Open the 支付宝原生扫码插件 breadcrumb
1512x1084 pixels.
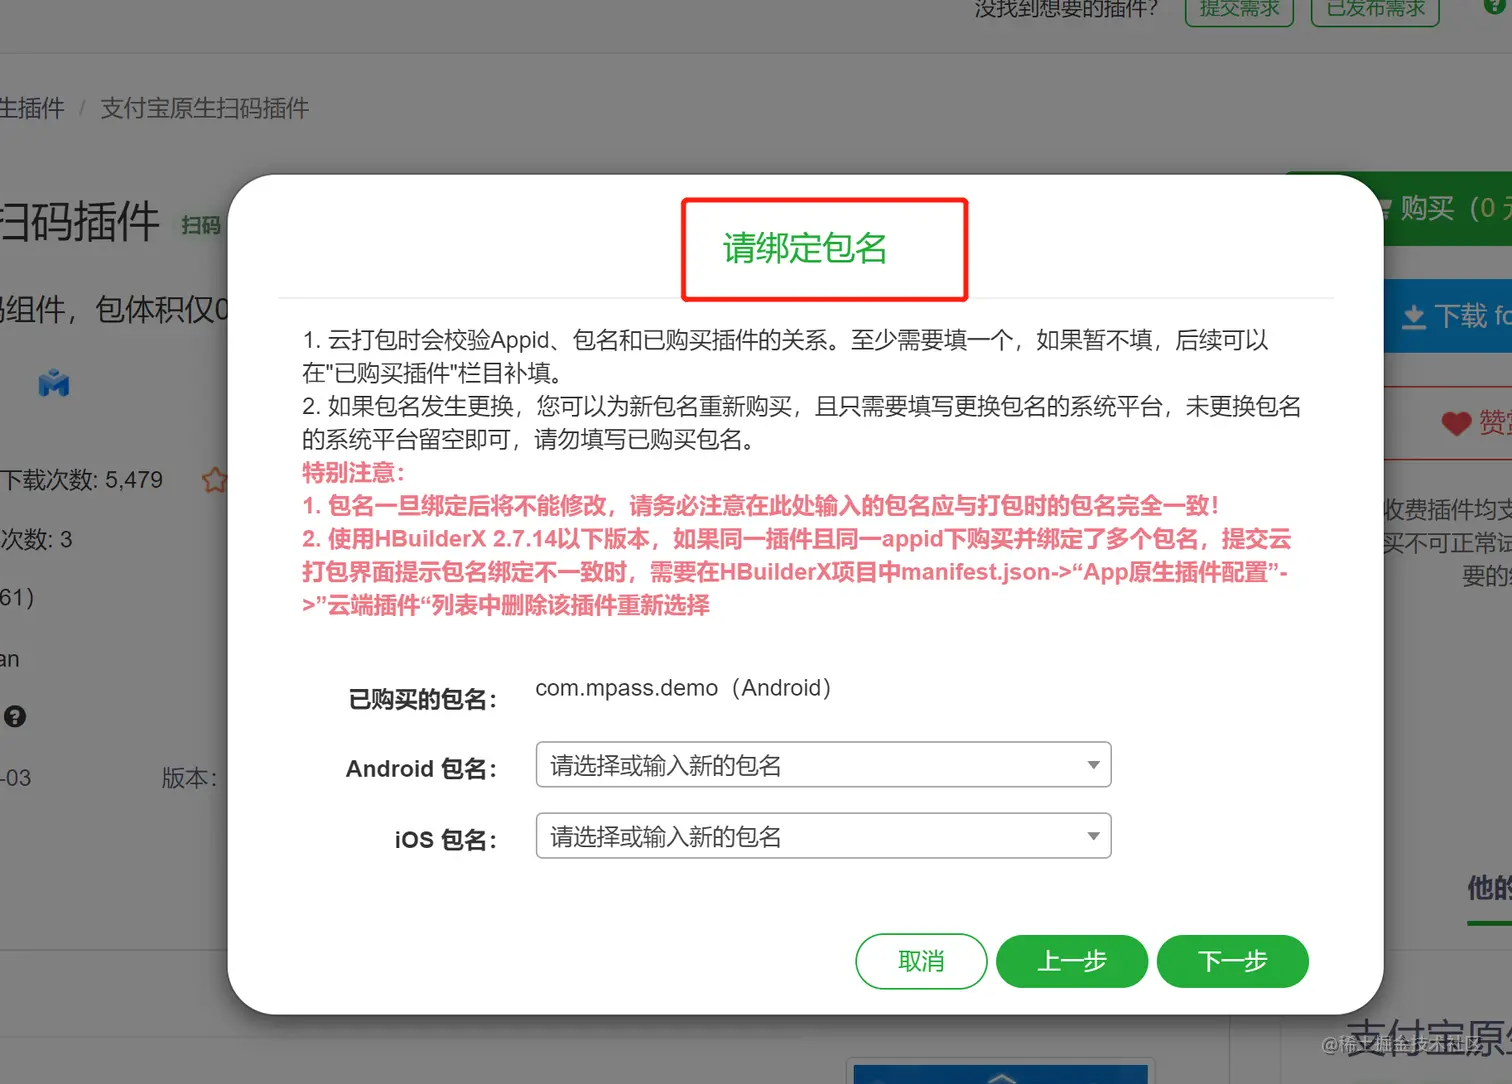pos(205,108)
